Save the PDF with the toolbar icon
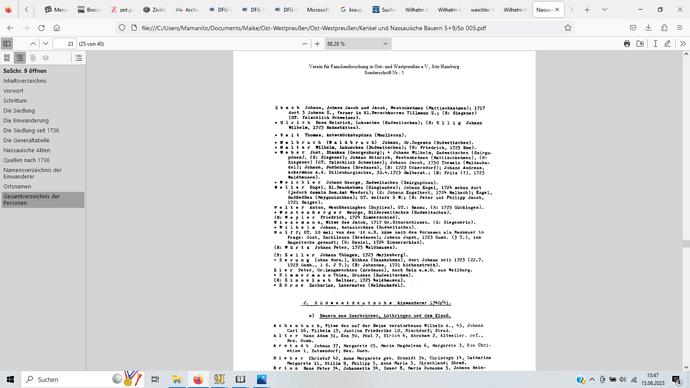The width and height of the screenshot is (690, 388). click(640, 44)
